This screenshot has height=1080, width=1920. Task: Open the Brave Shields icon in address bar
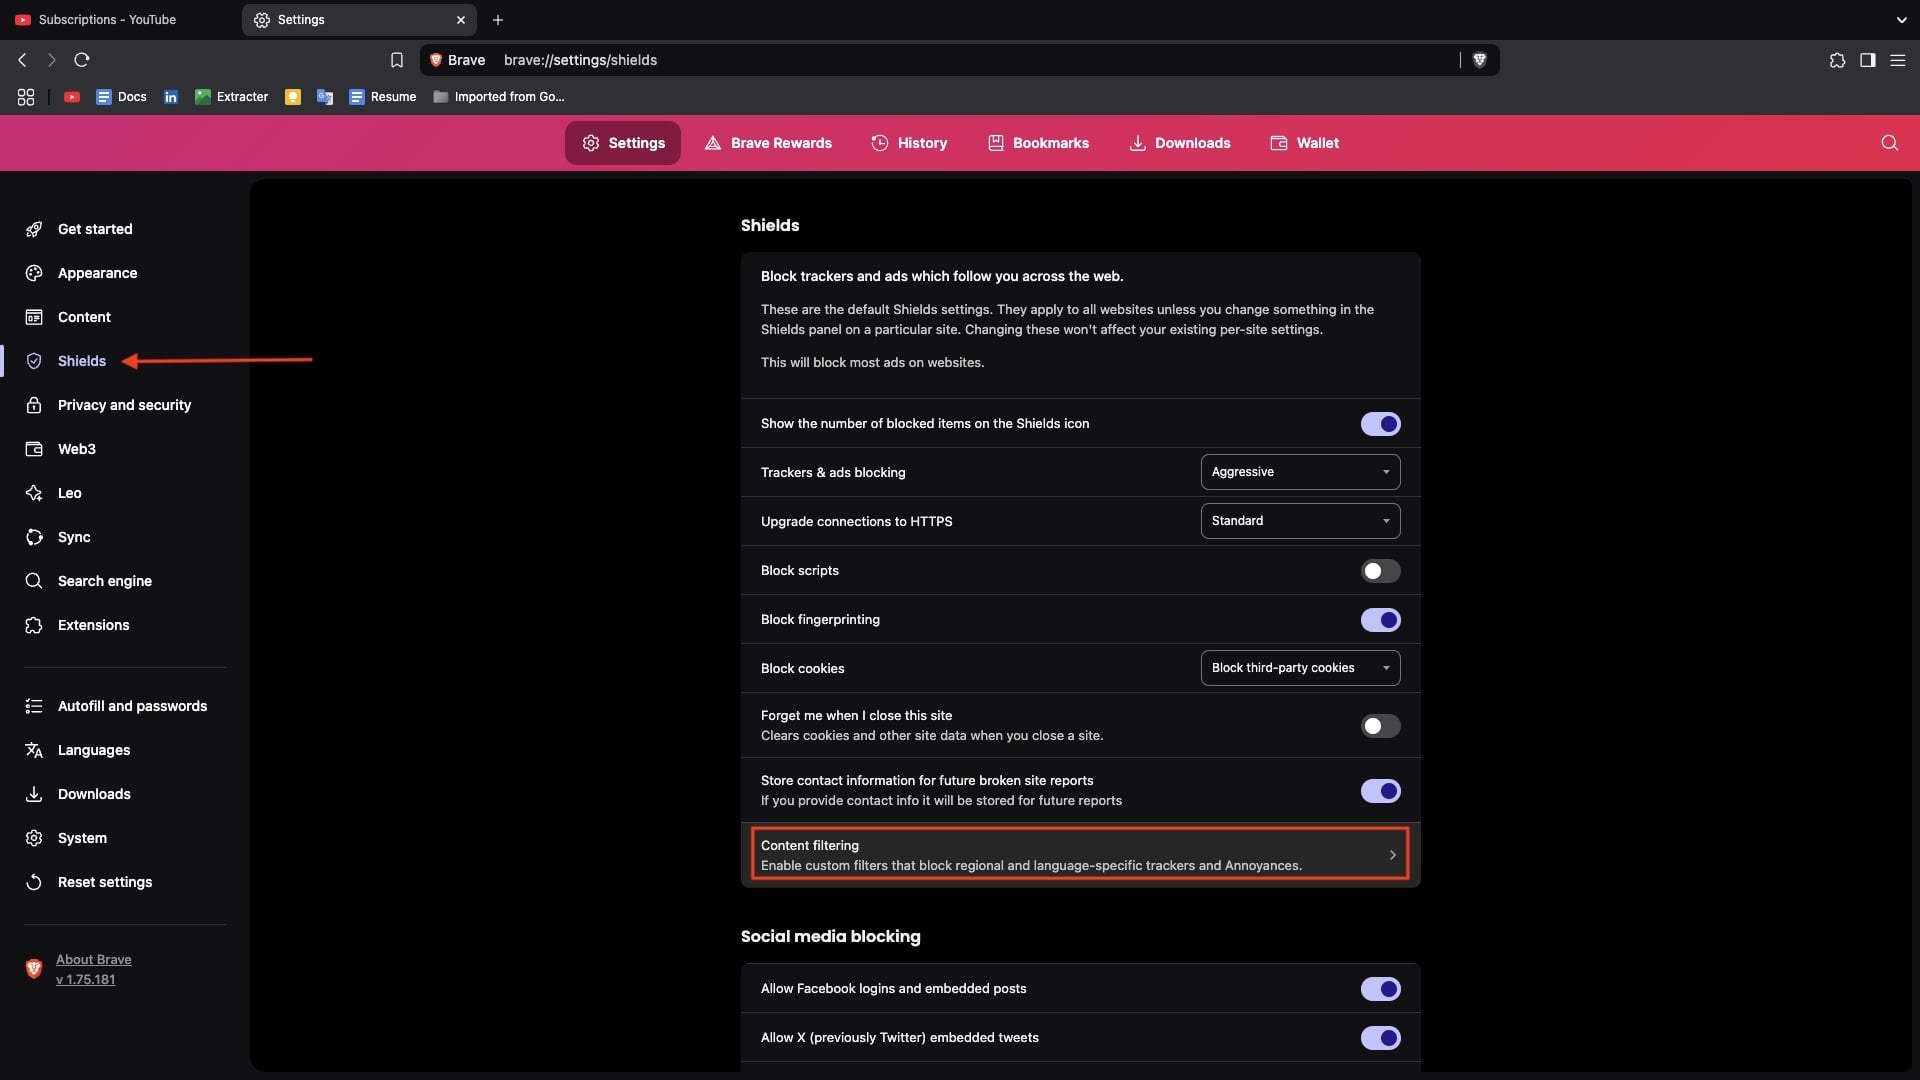(x=1480, y=60)
